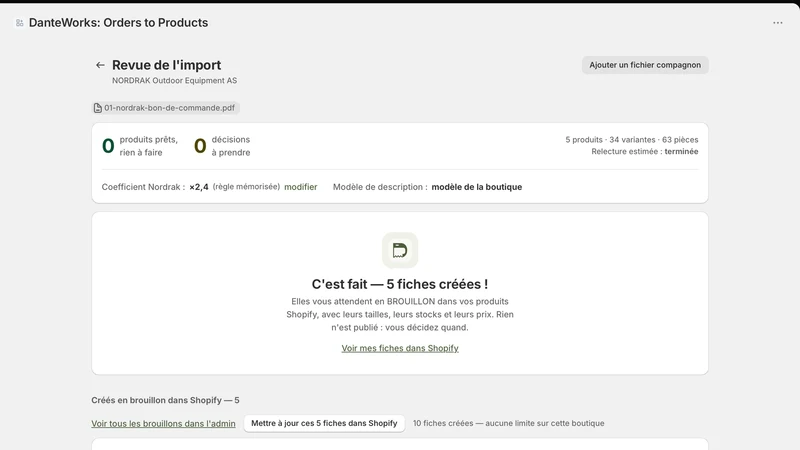Click the 0 produits prêts counter

(x=140, y=146)
